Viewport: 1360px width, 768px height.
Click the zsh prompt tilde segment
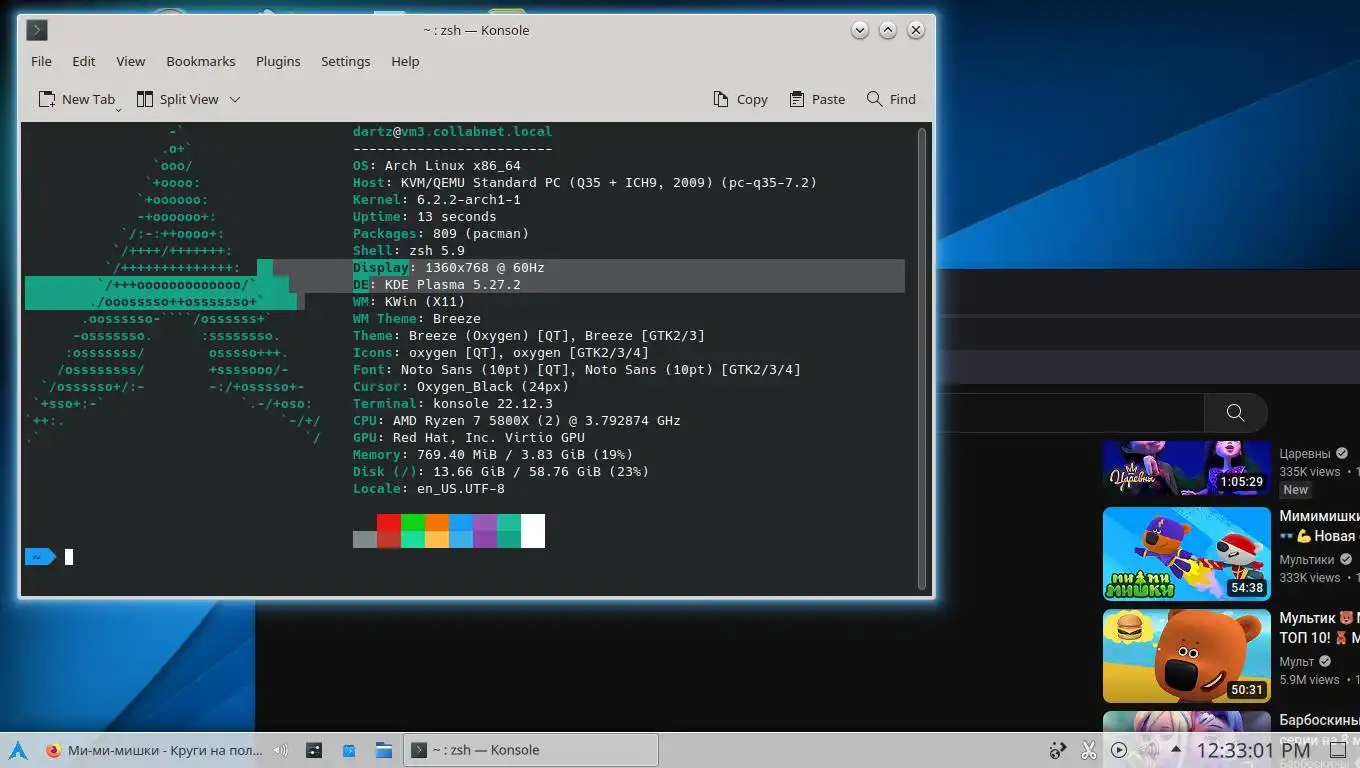pyautogui.click(x=38, y=557)
